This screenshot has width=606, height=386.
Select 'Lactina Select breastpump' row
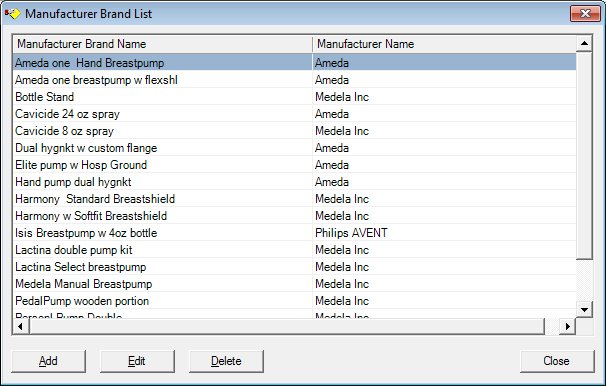point(294,267)
